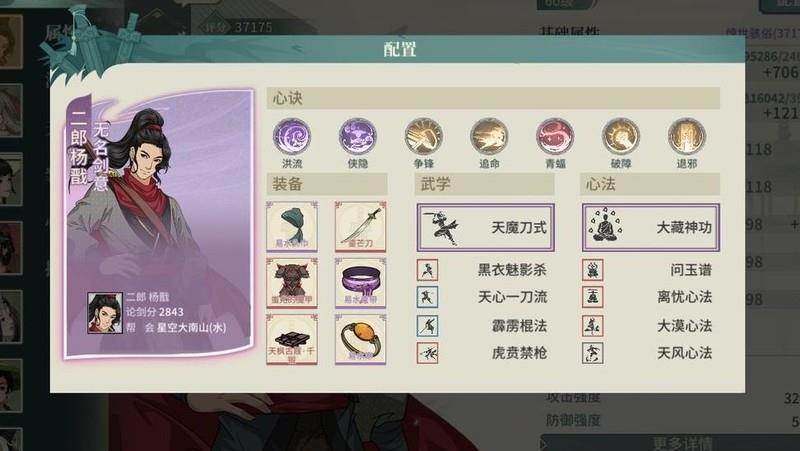This screenshot has width=800, height=451.
Task: Inspect the orange gem ring slot
Action: (x=360, y=339)
